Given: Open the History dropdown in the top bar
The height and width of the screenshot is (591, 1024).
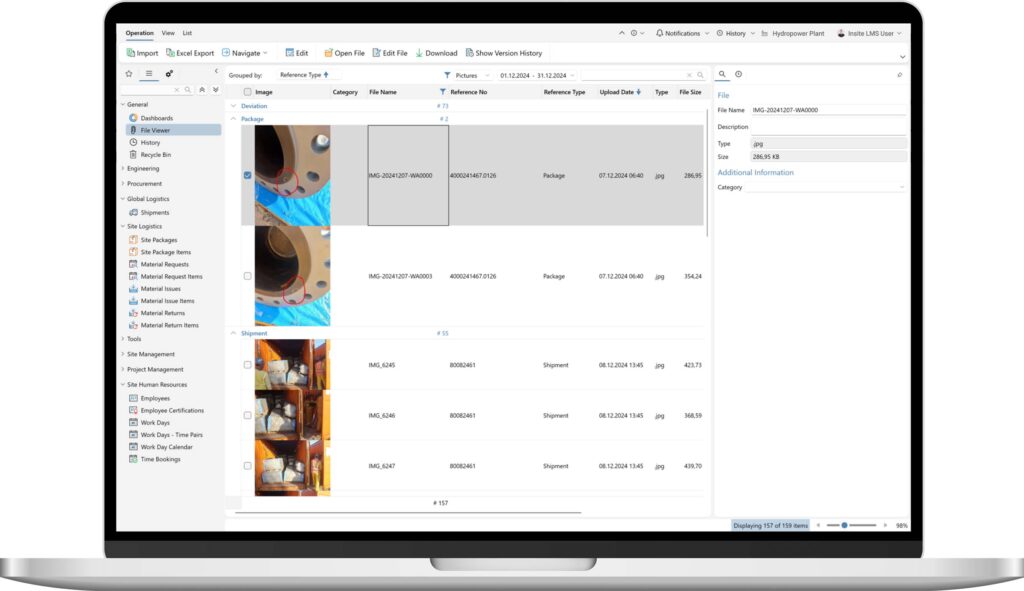Looking at the screenshot, I should coord(735,33).
